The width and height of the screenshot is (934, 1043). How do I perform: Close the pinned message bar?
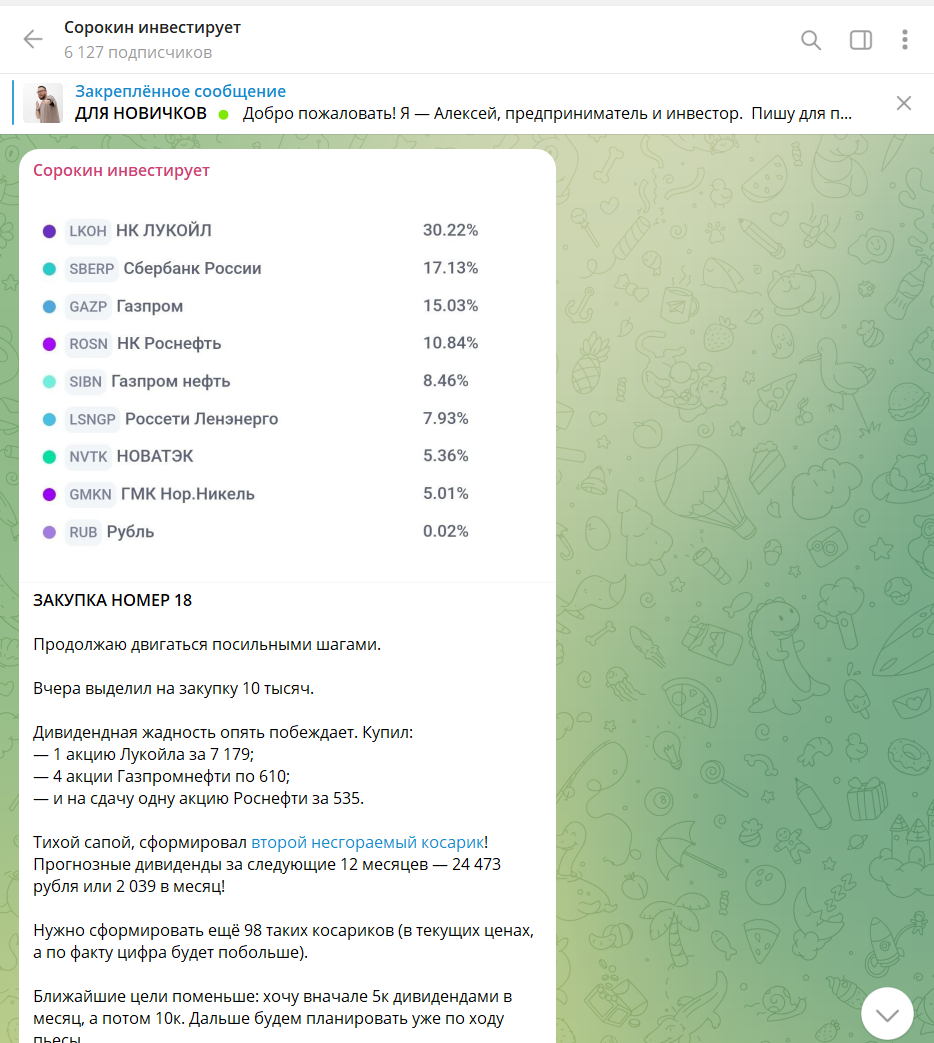click(903, 103)
